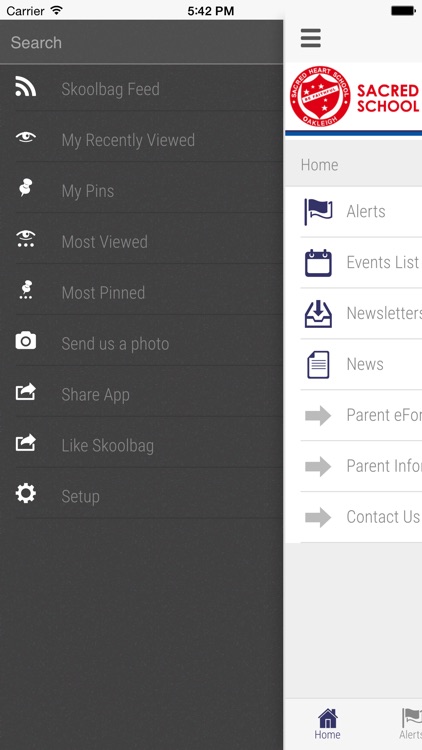Choose Share App option

(142, 395)
